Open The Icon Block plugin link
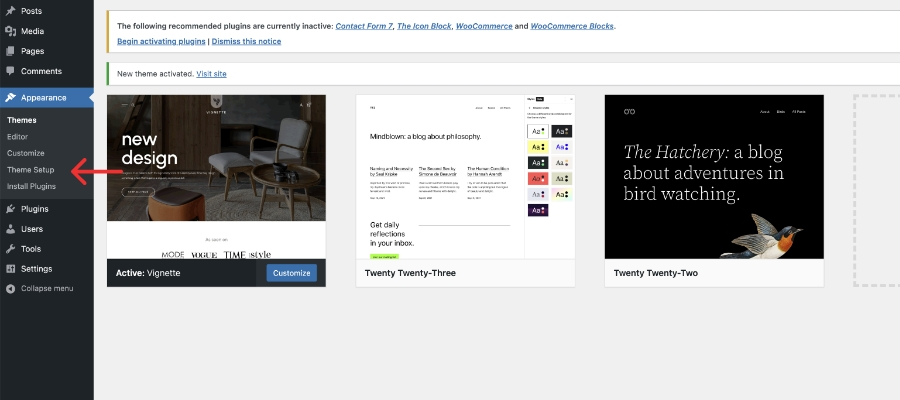The width and height of the screenshot is (900, 400). 424,26
